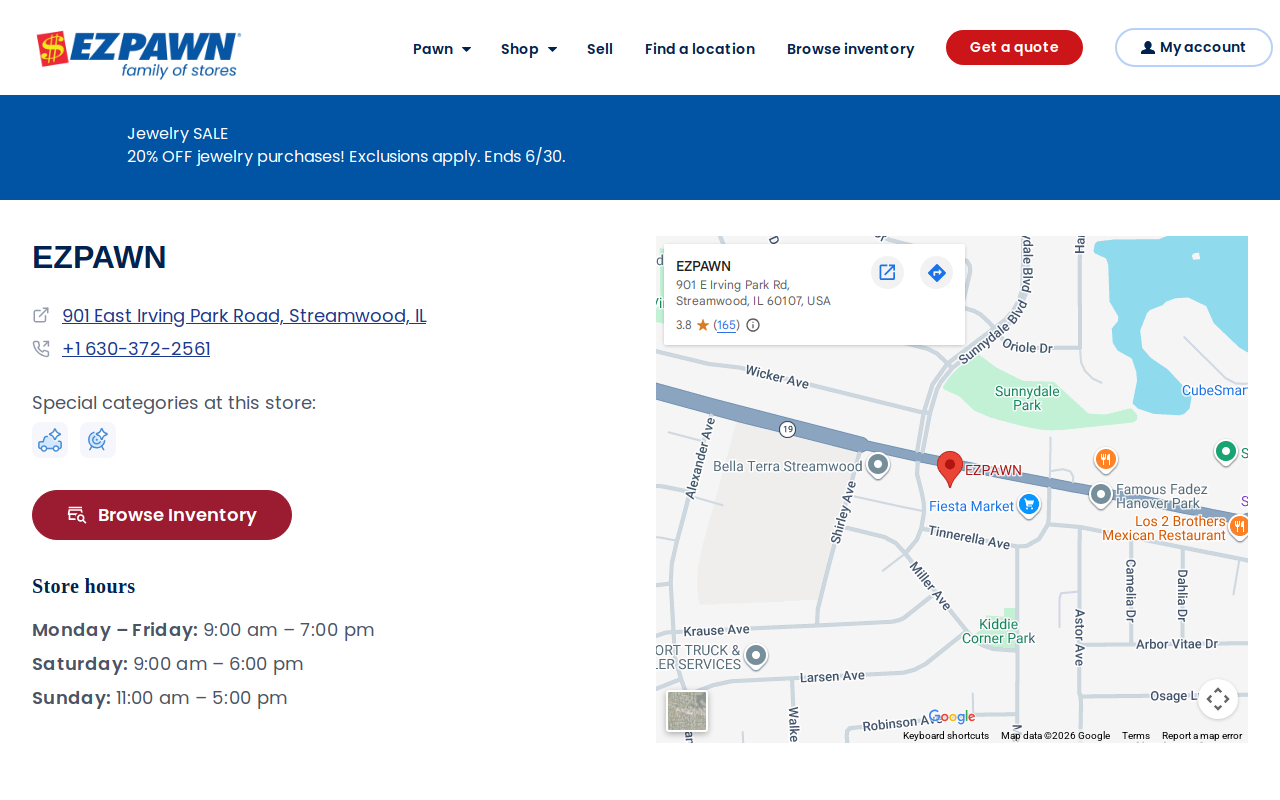
Task: Open the store address link
Action: [244, 316]
